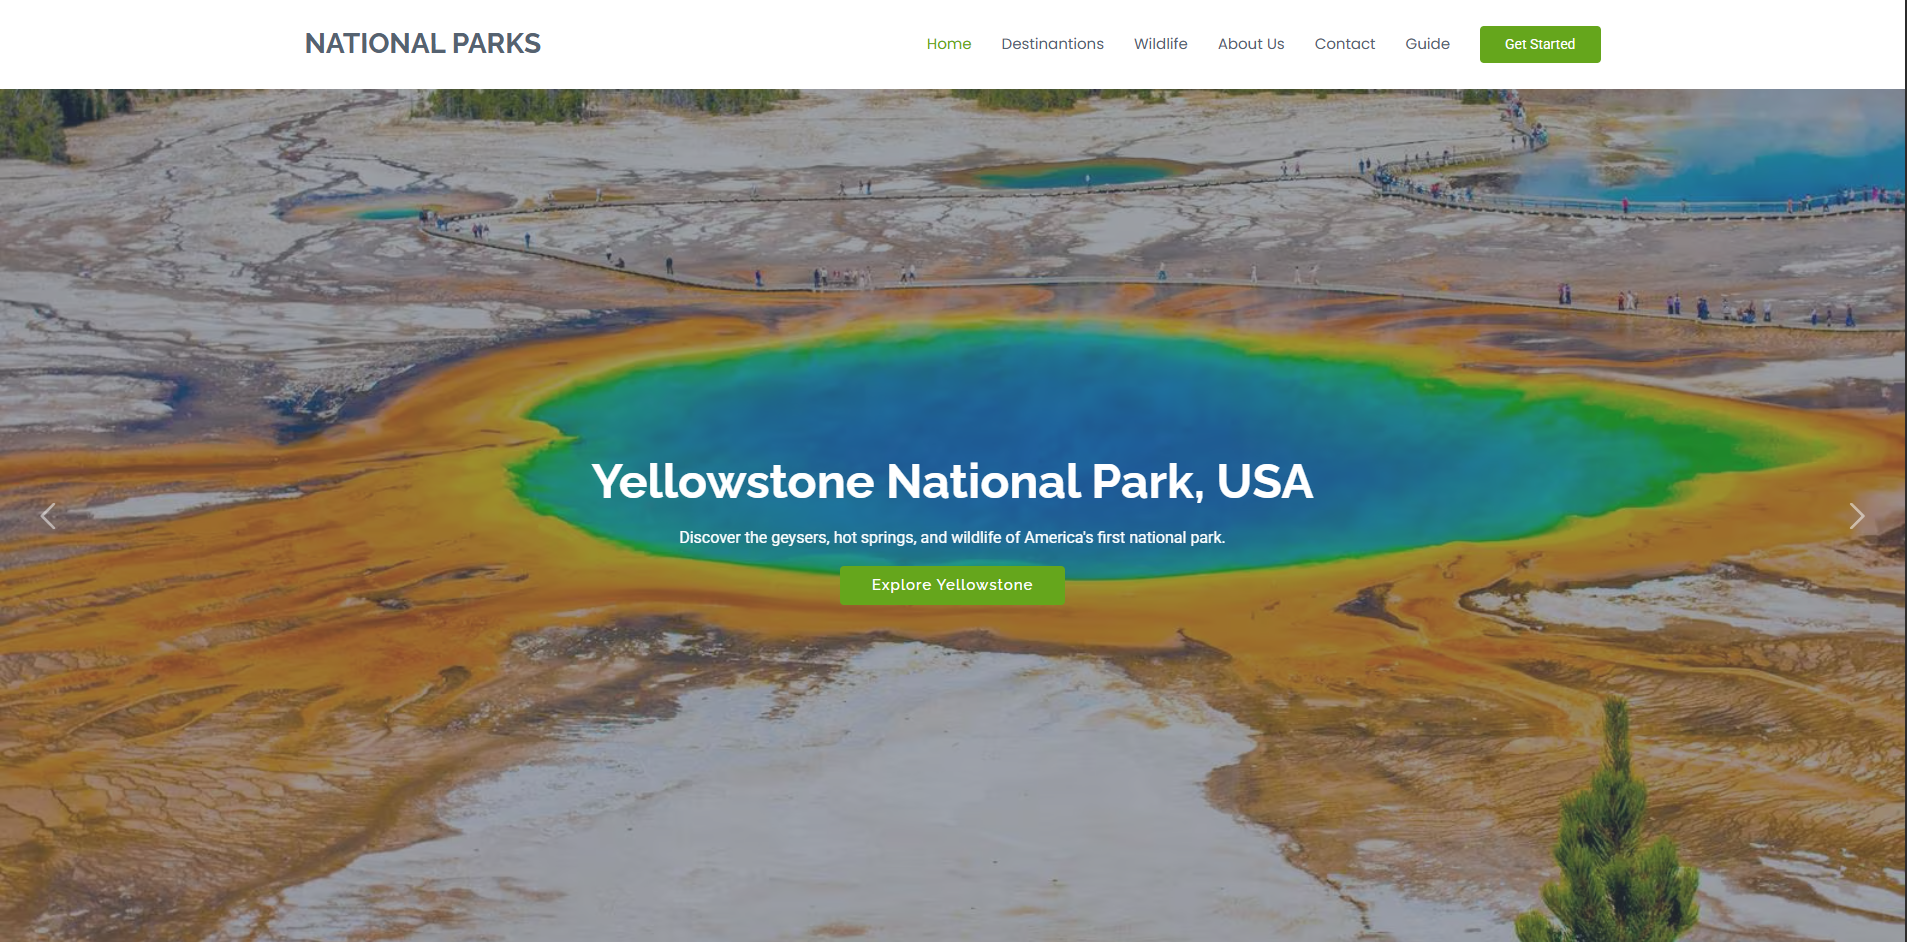The width and height of the screenshot is (1907, 942).
Task: Open the Home menu item
Action: click(x=949, y=44)
